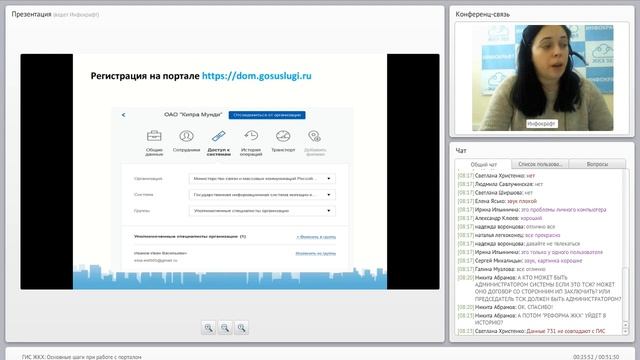
Task: Click the наталья легоконец: все прекрасно message
Action: click(x=509, y=235)
